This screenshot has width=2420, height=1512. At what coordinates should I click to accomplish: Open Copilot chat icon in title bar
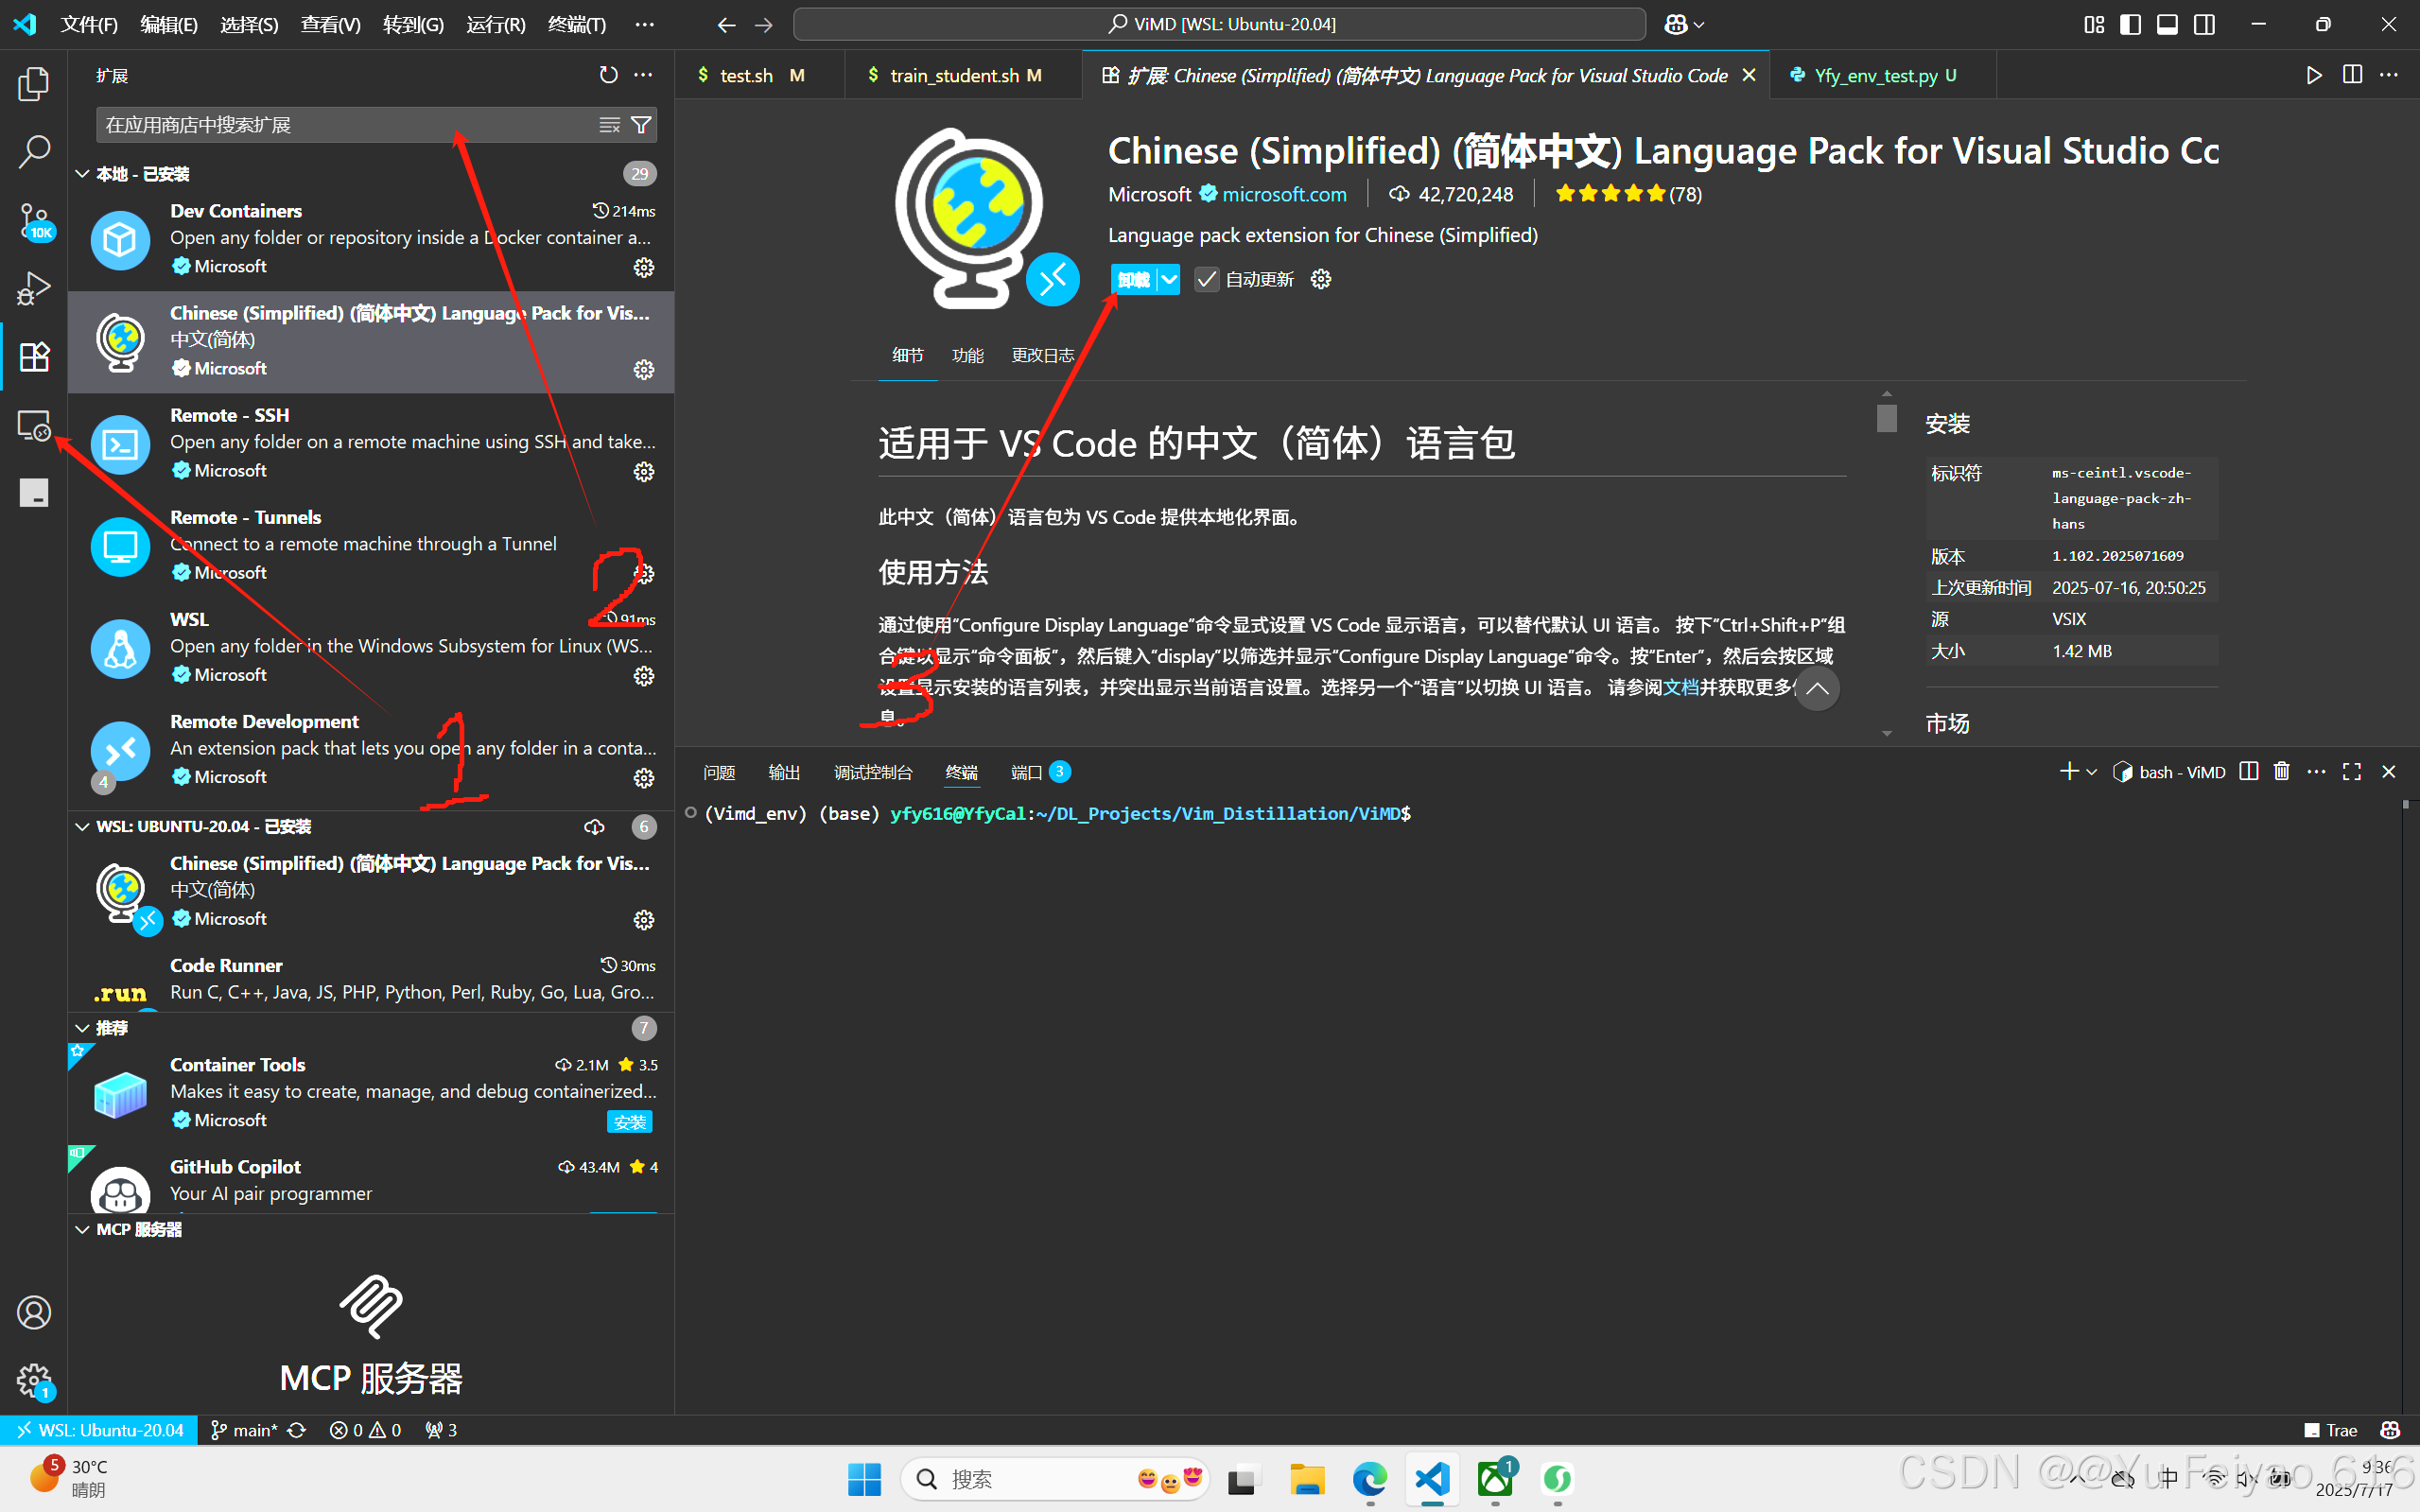coord(1676,24)
